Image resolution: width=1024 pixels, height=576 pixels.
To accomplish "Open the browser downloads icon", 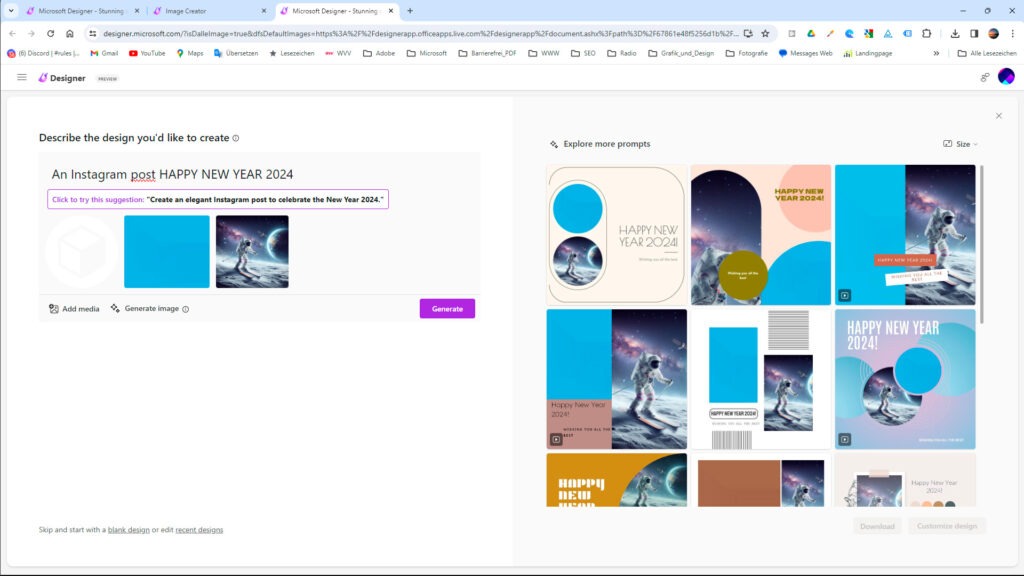I will coord(955,33).
